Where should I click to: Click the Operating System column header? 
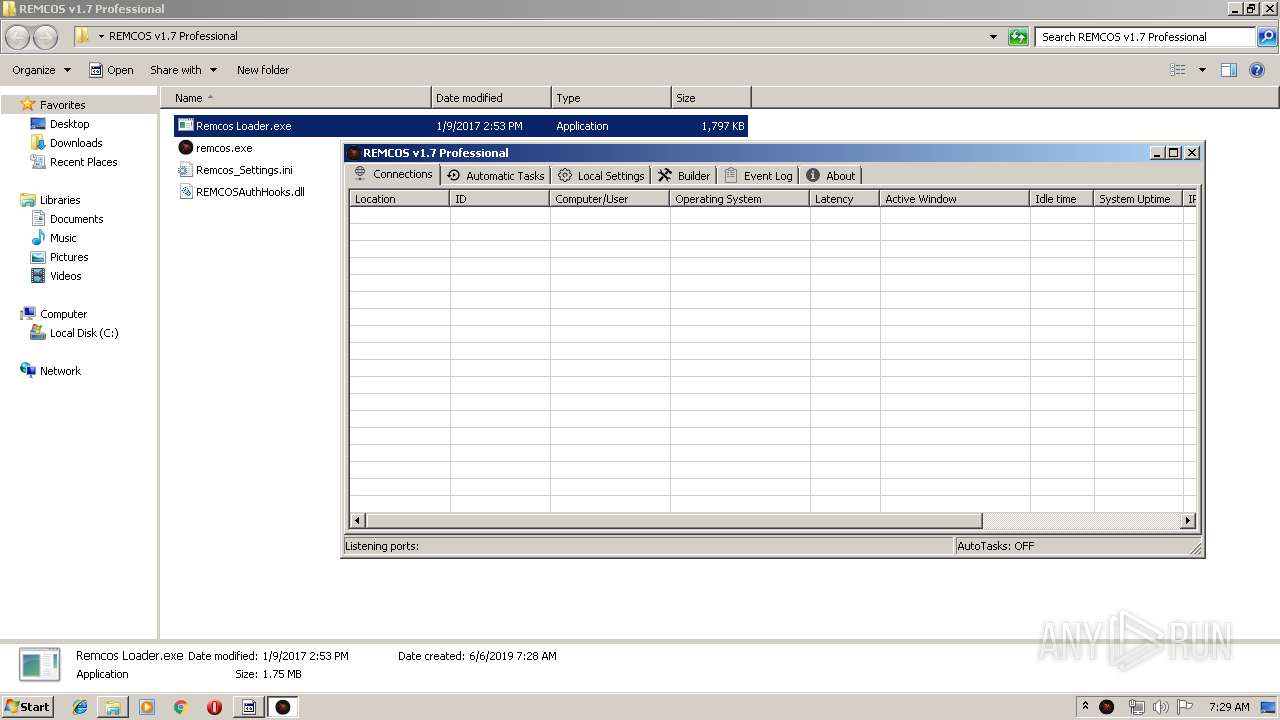(x=740, y=199)
